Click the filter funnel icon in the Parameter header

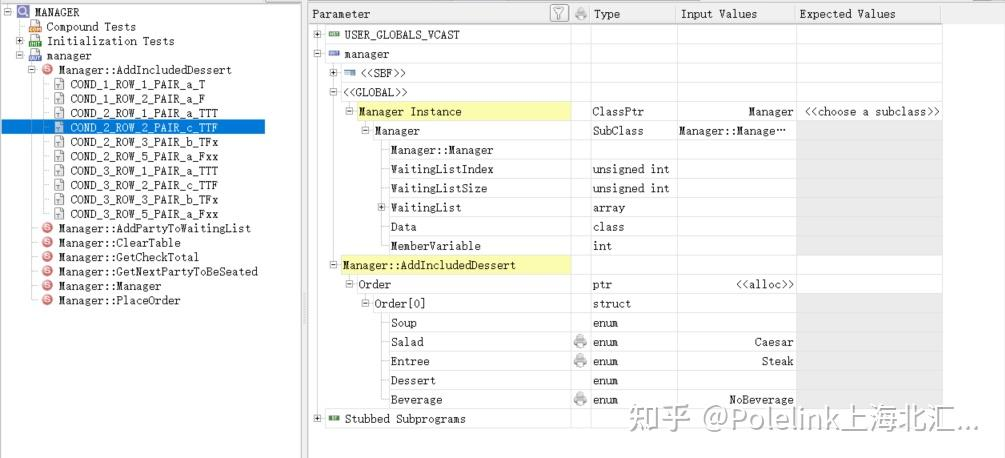click(x=559, y=13)
